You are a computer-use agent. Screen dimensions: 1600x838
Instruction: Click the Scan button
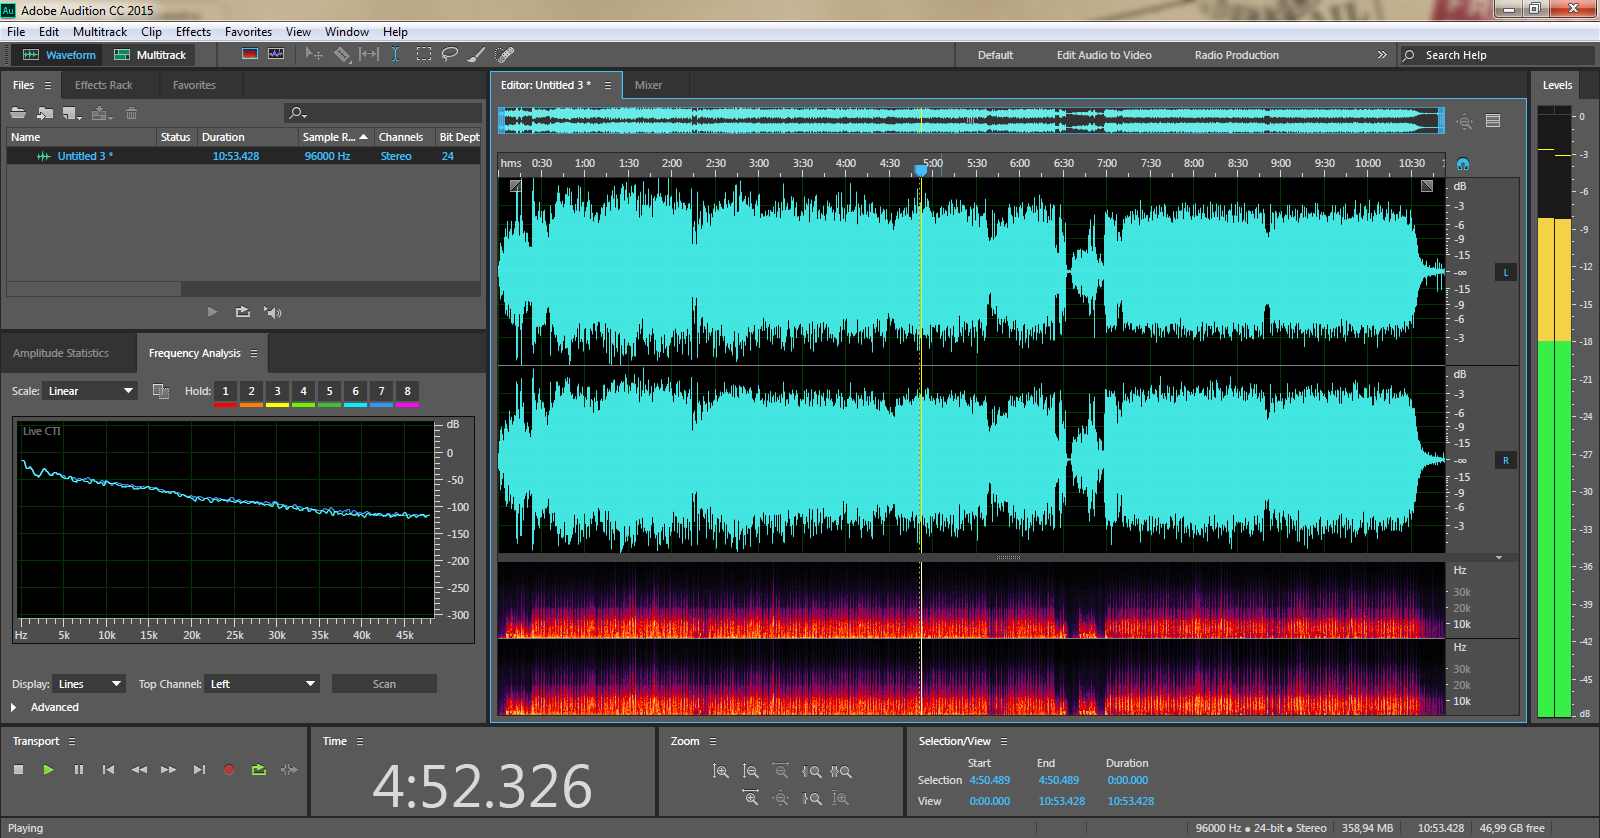[x=384, y=684]
